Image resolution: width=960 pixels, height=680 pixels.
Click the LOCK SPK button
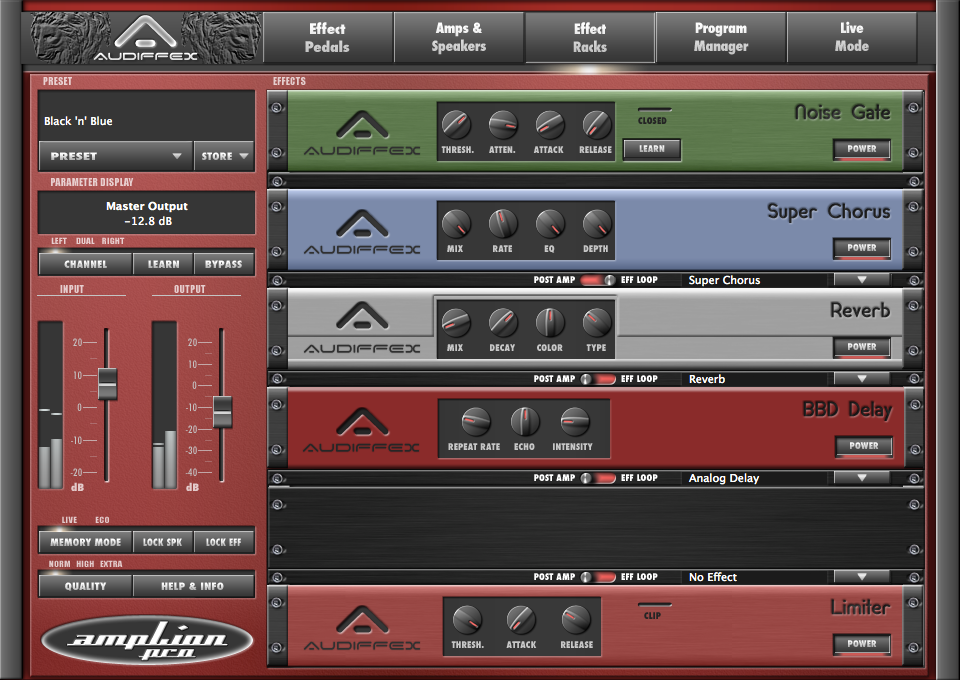coord(163,542)
